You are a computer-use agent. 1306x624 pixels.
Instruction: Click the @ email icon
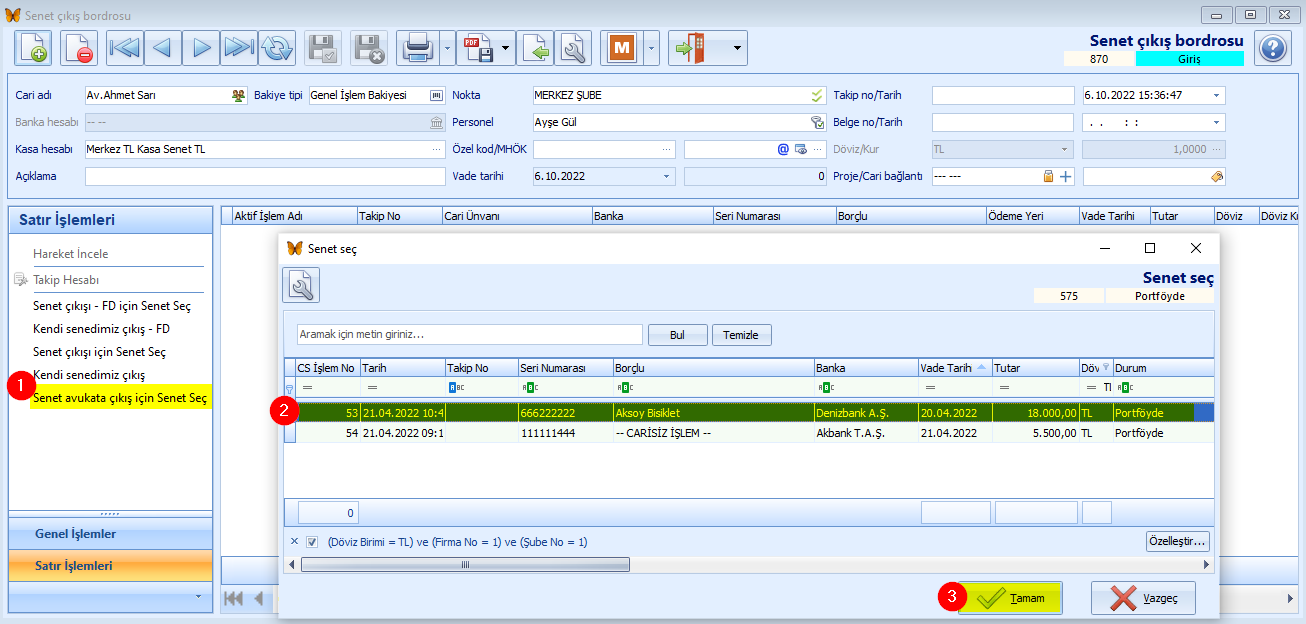pos(784,149)
